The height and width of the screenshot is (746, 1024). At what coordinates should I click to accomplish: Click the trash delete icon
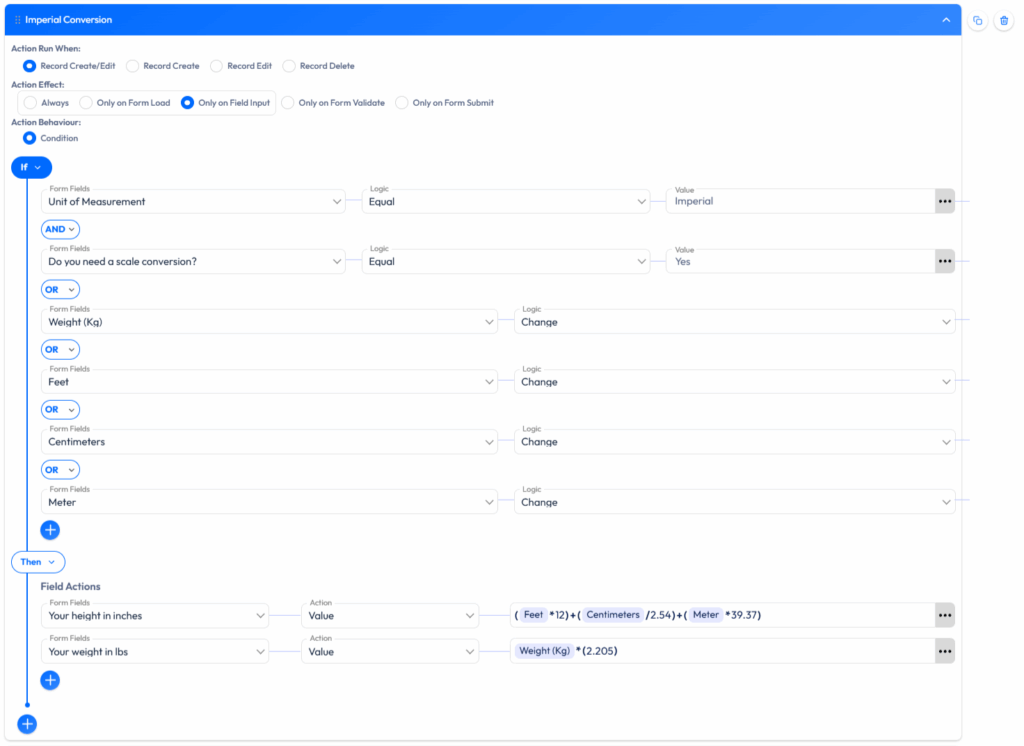(x=1003, y=21)
